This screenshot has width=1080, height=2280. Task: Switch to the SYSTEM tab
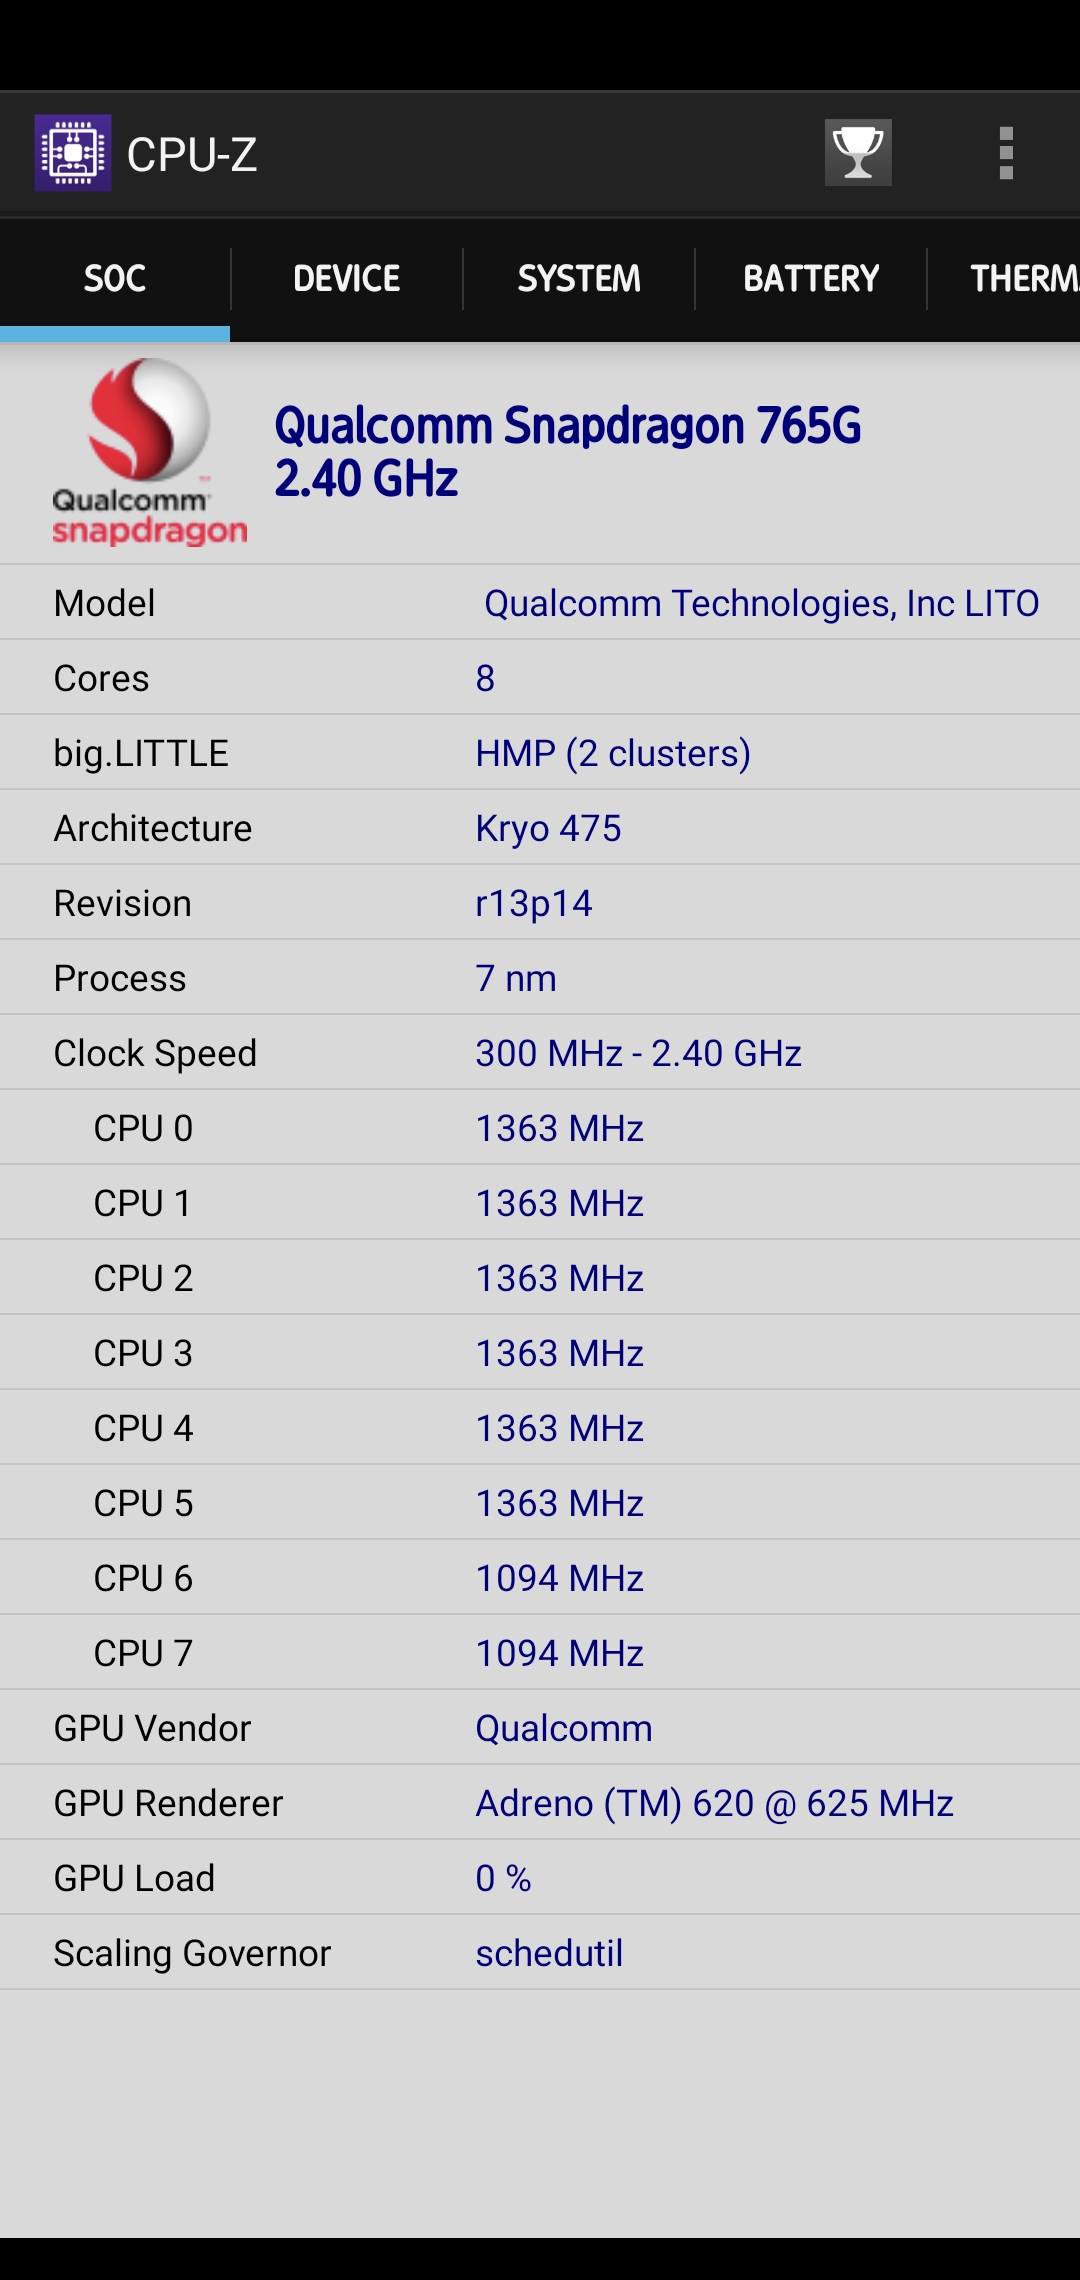pyautogui.click(x=579, y=279)
